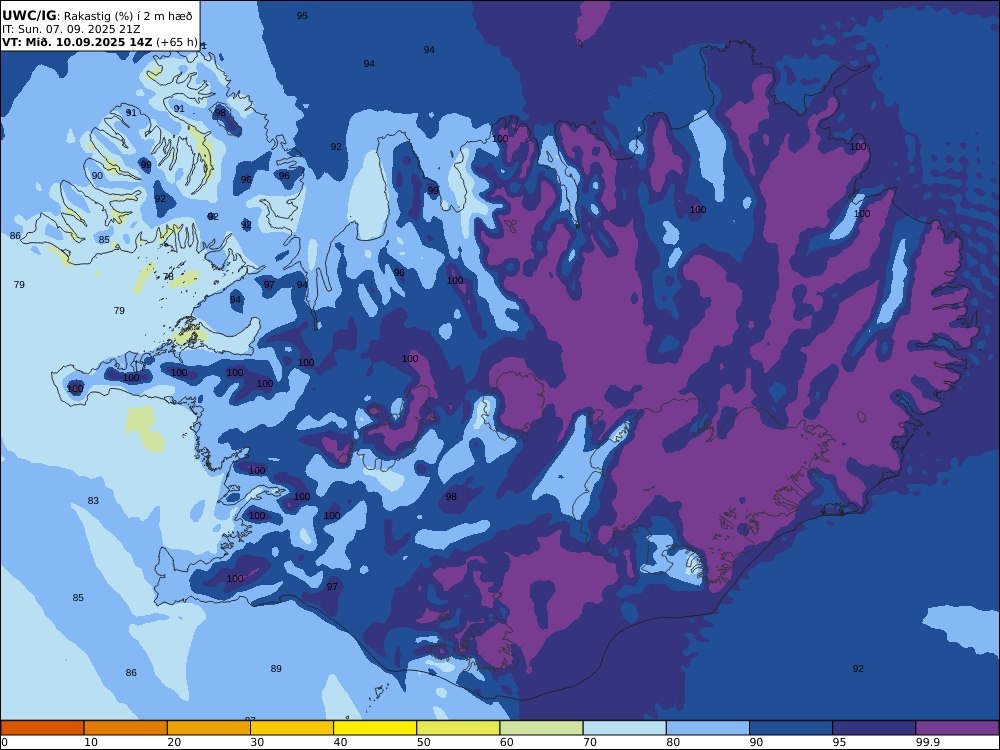This screenshot has width=1000, height=750.
Task: Select the 30–40 golden legend swatch
Action: point(292,728)
